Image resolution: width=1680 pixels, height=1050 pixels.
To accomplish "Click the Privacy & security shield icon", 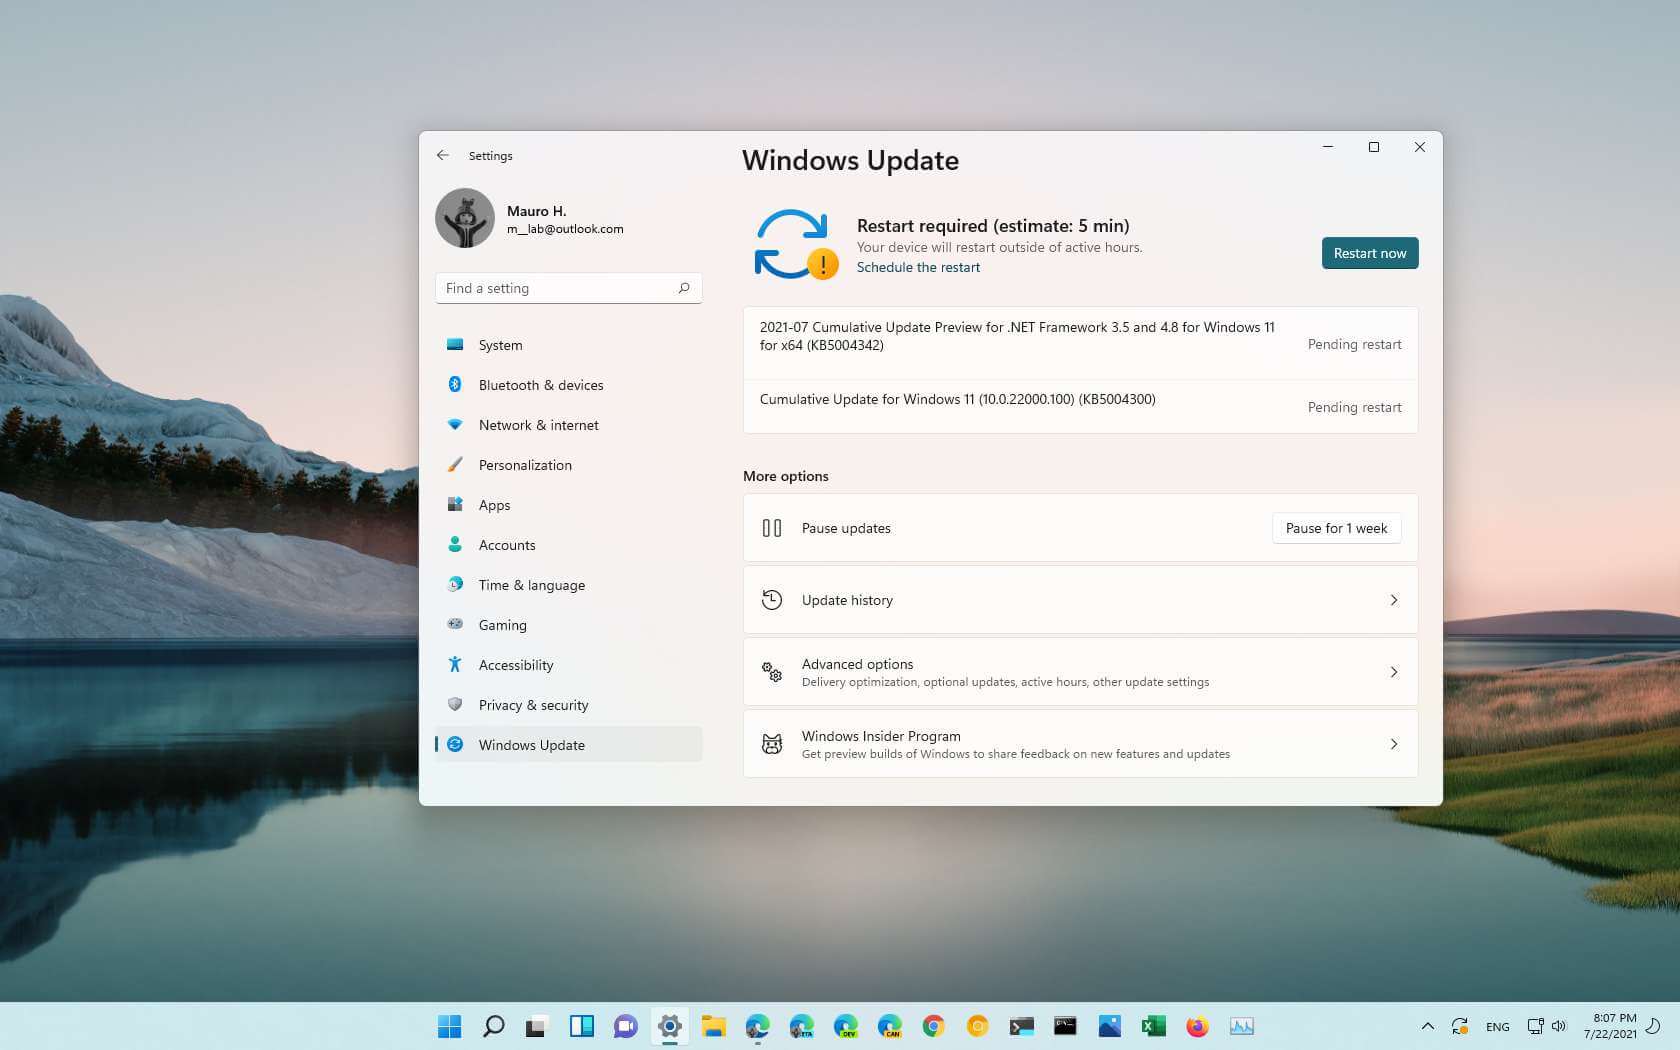I will tap(456, 704).
